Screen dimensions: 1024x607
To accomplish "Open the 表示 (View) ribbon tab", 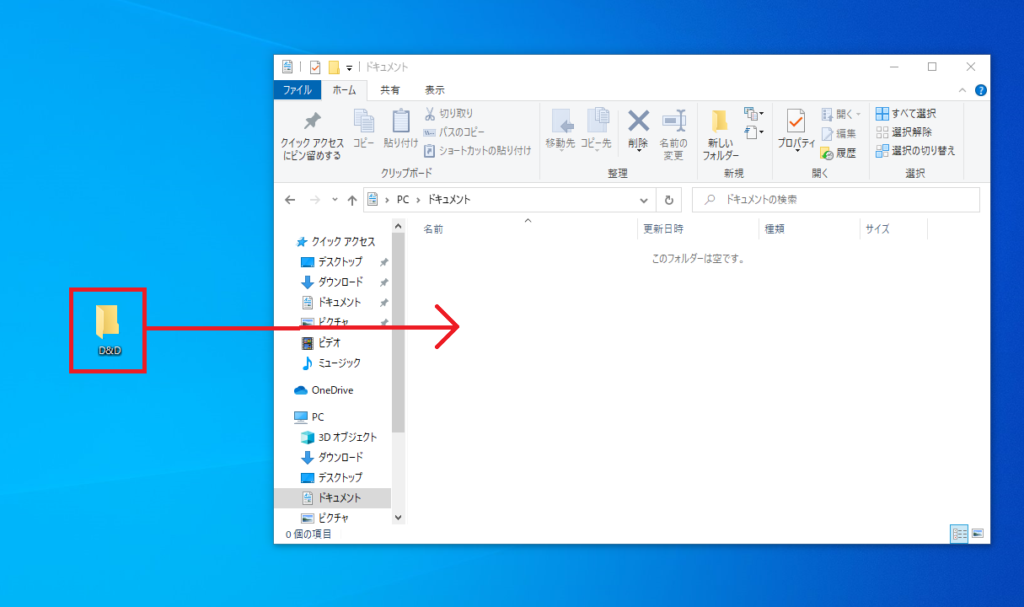I will point(434,90).
